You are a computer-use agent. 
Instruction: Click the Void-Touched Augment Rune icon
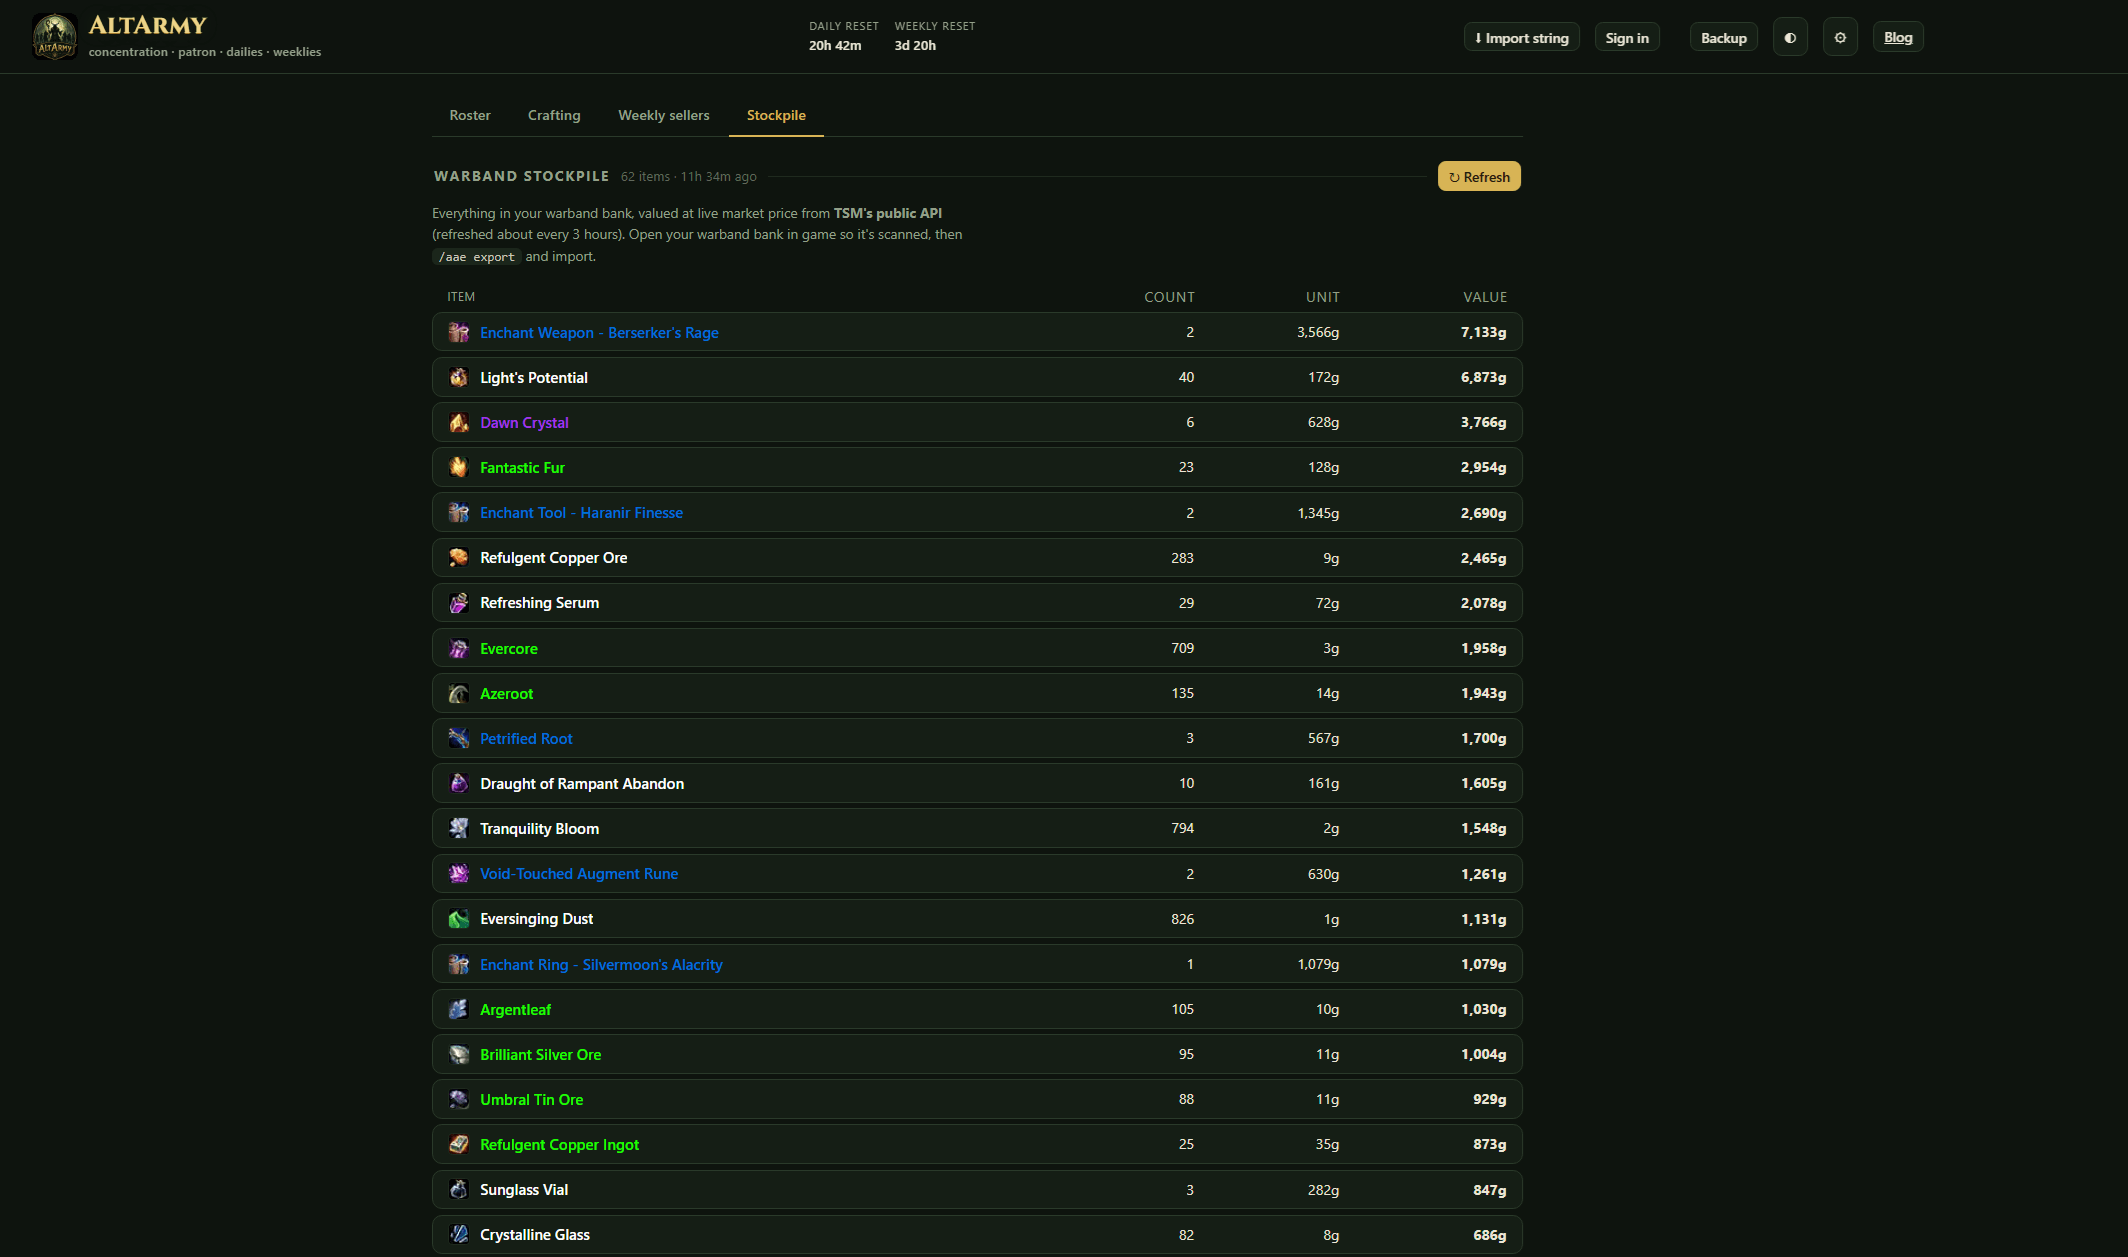[459, 874]
